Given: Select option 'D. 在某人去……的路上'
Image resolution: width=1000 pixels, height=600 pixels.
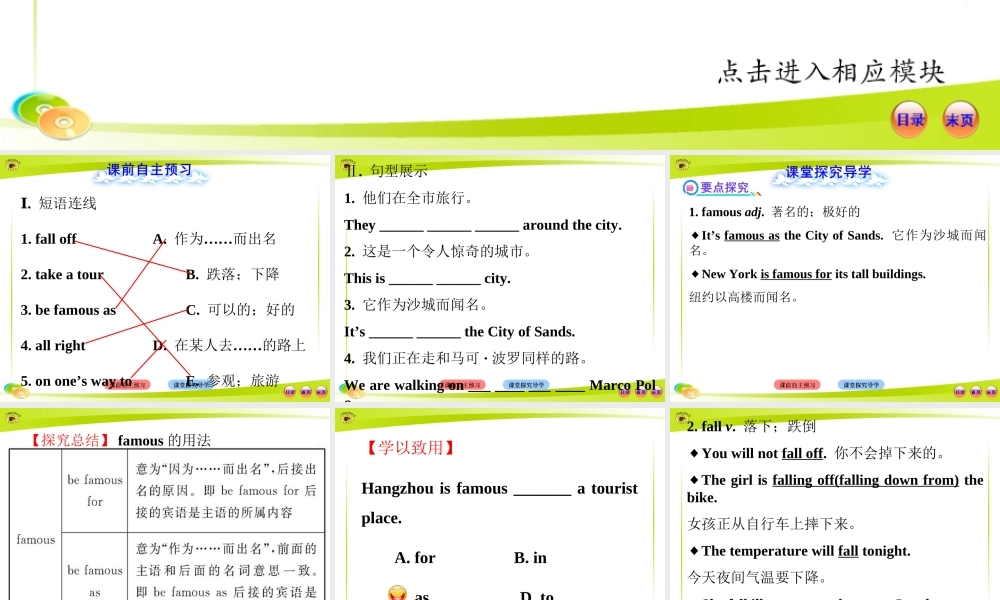Looking at the screenshot, I should pos(229,346).
